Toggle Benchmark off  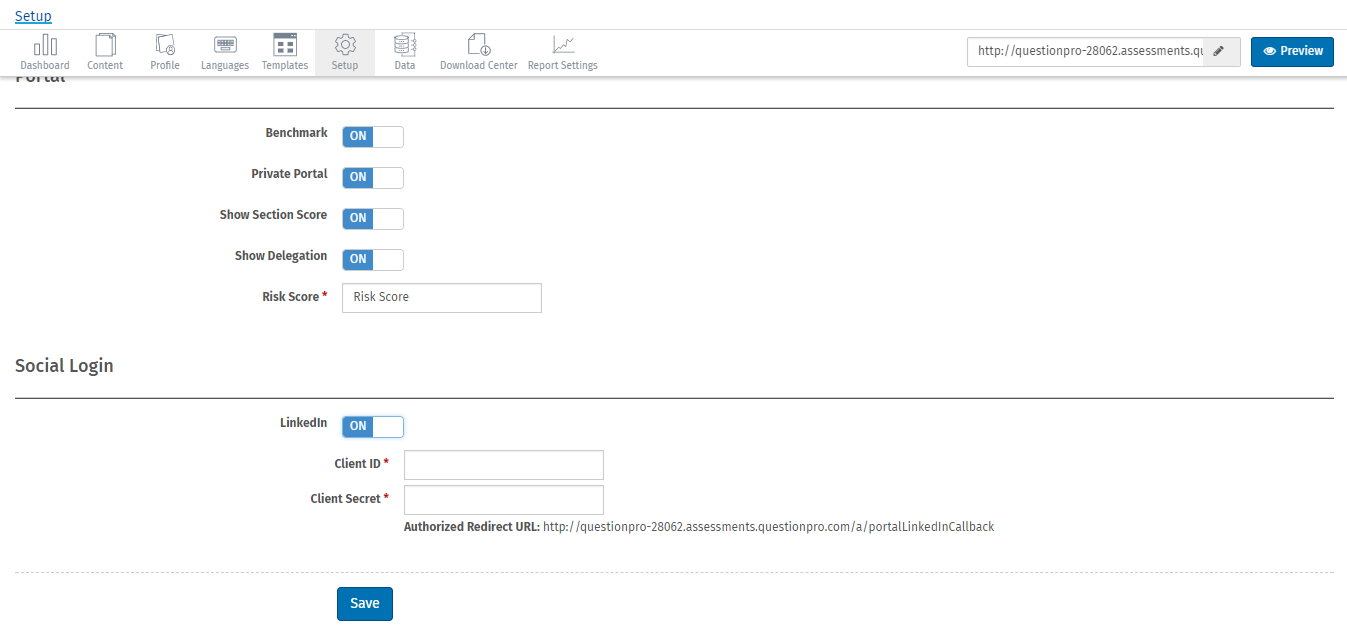[372, 136]
